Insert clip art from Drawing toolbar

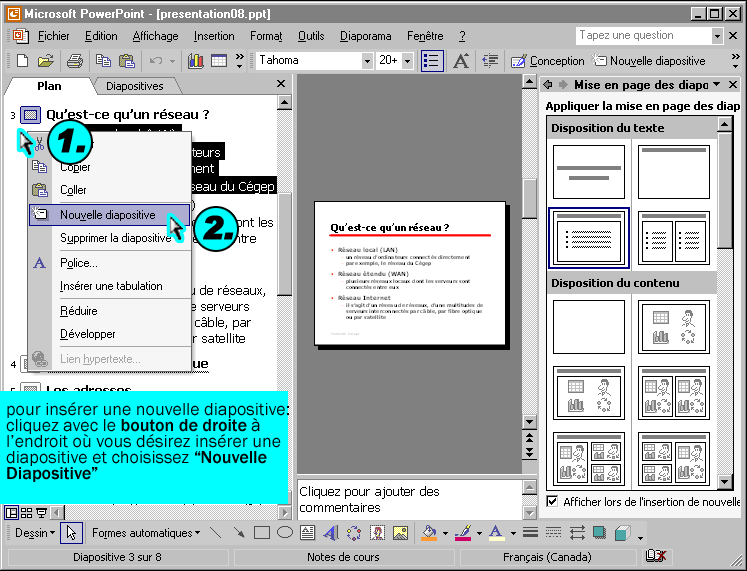pos(377,532)
